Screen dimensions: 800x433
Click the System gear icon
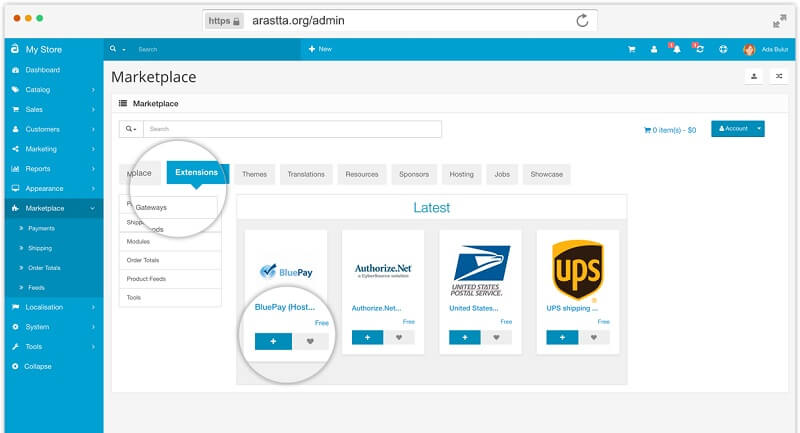(15, 327)
